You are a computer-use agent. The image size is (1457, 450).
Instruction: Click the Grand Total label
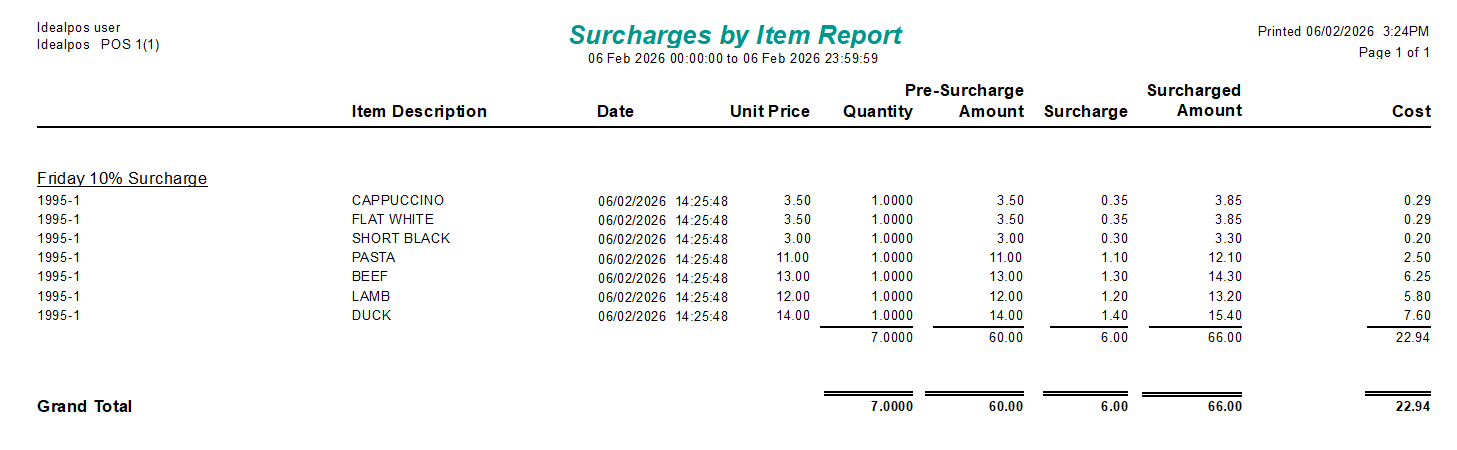84,406
